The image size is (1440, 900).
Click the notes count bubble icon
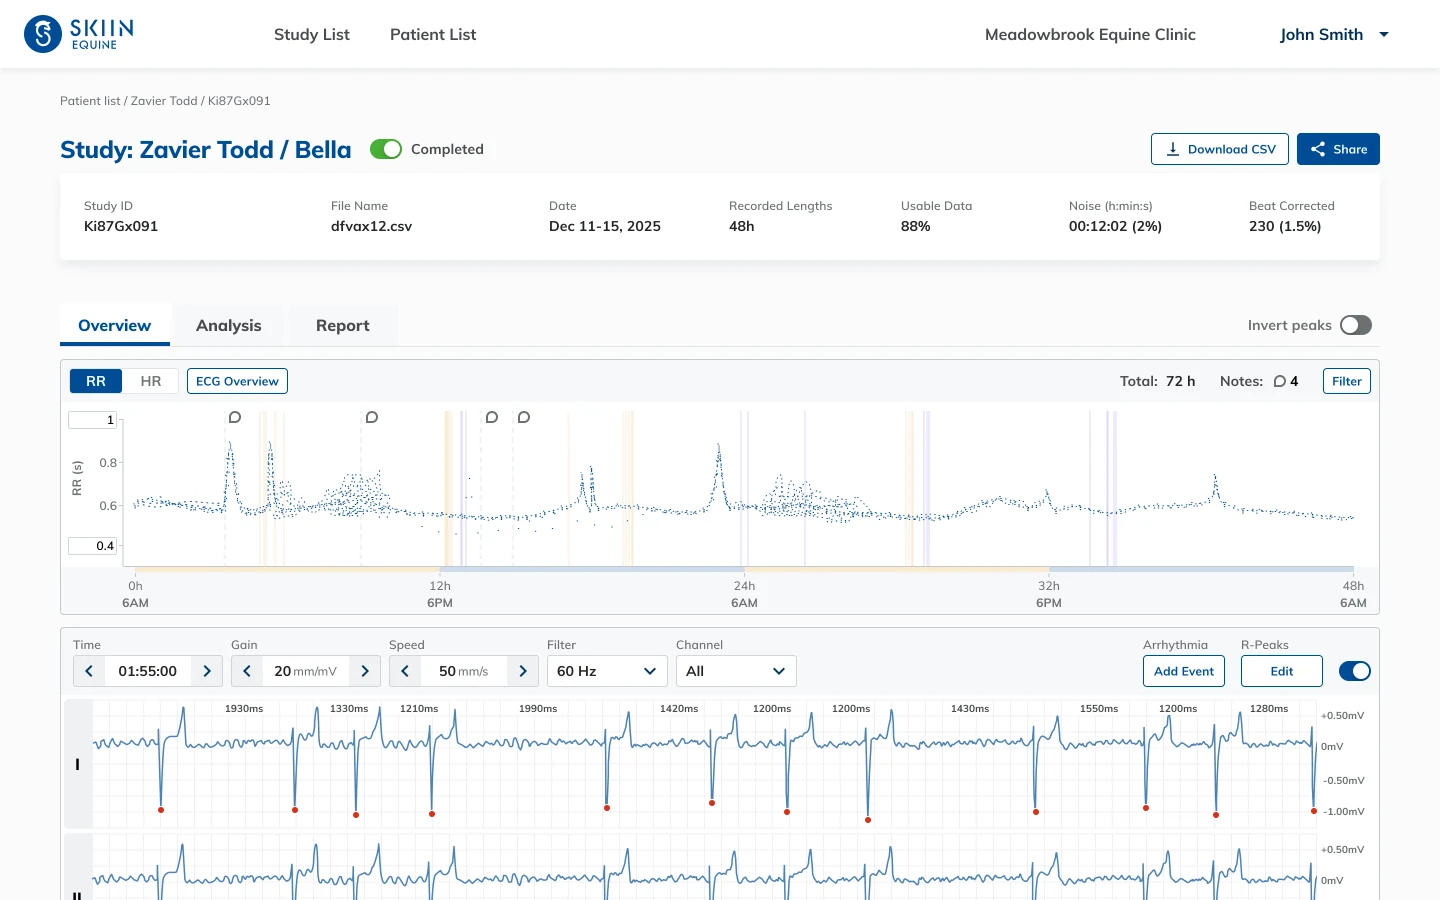(x=1280, y=381)
